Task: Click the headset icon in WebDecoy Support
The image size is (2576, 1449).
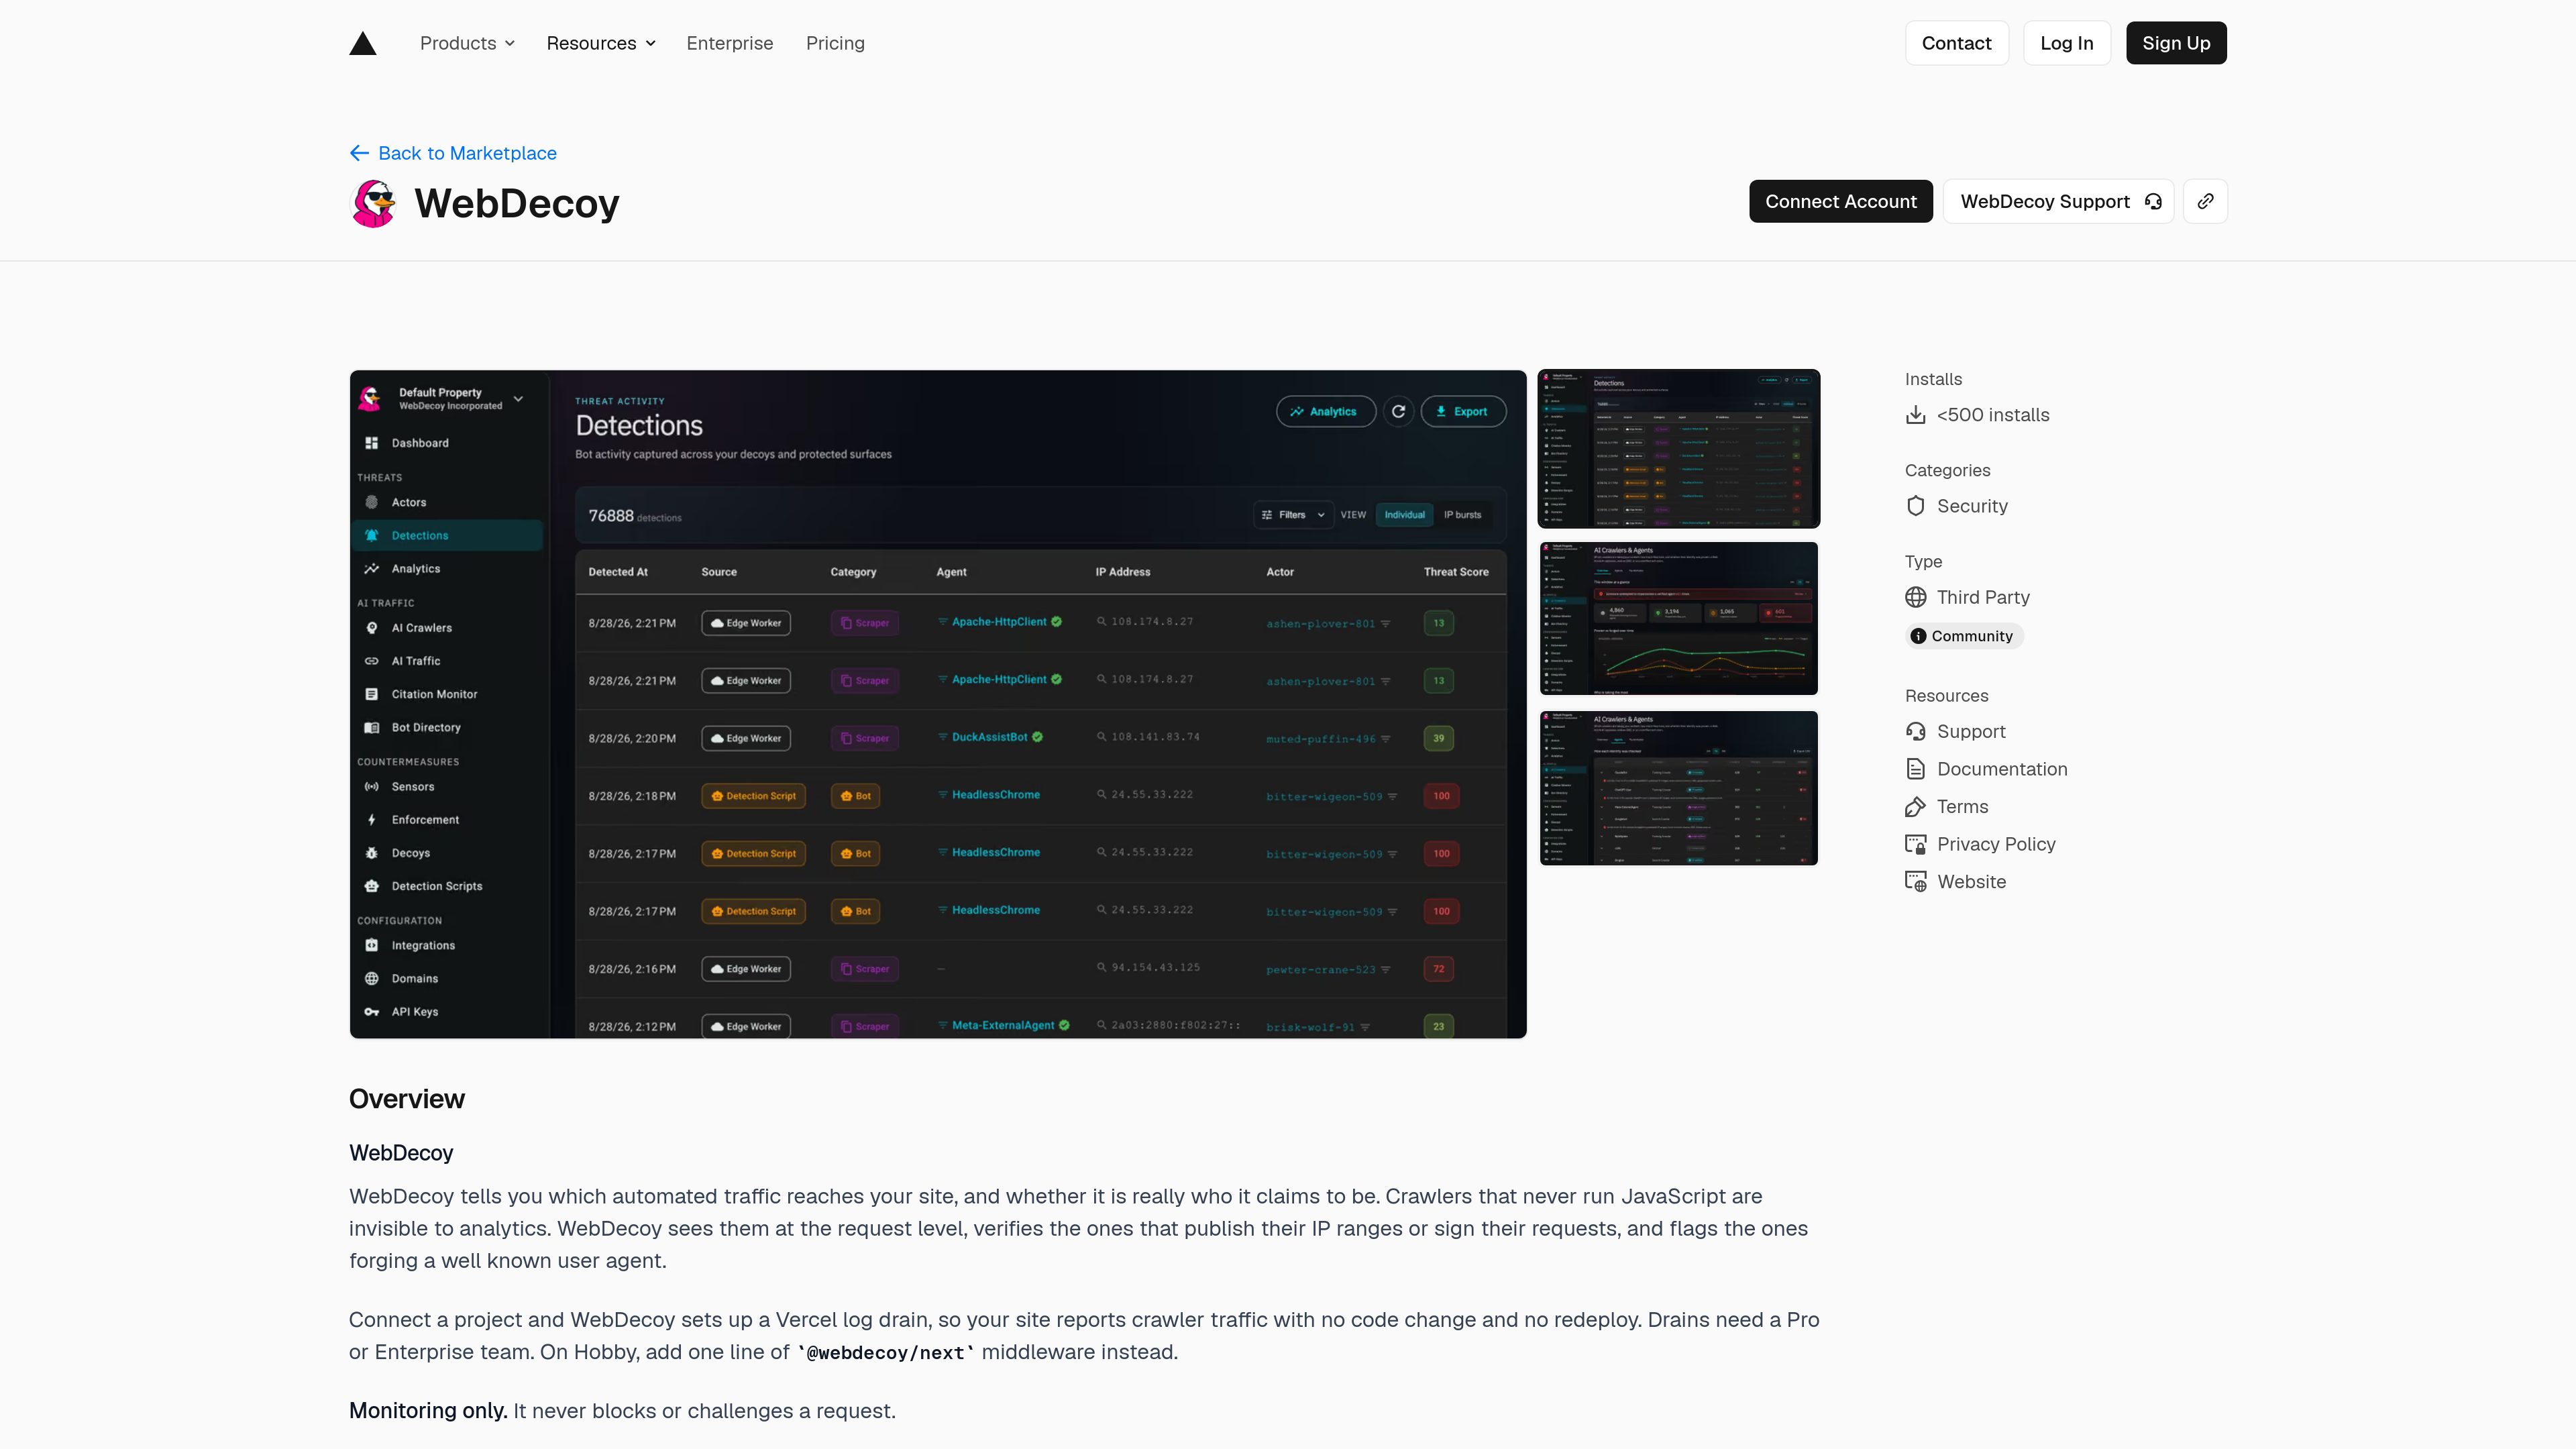Action: tap(2153, 201)
